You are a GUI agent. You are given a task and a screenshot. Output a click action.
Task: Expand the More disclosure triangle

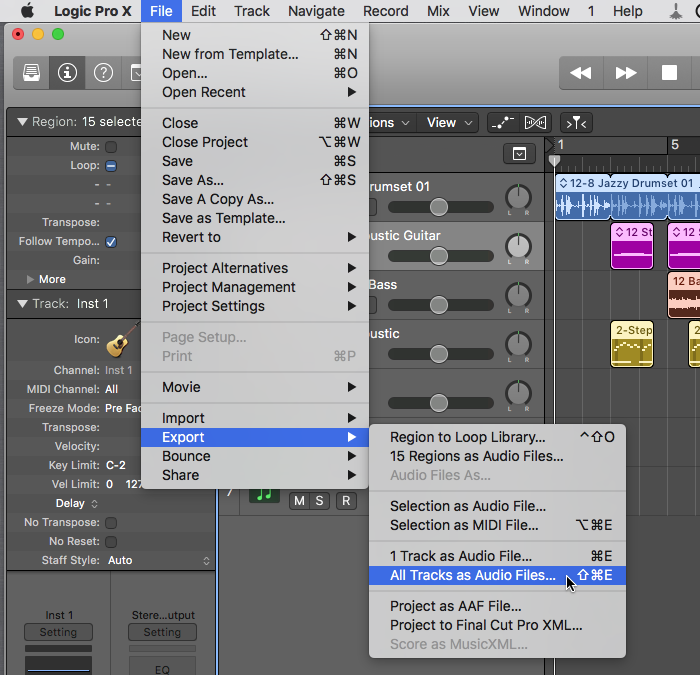(30, 279)
